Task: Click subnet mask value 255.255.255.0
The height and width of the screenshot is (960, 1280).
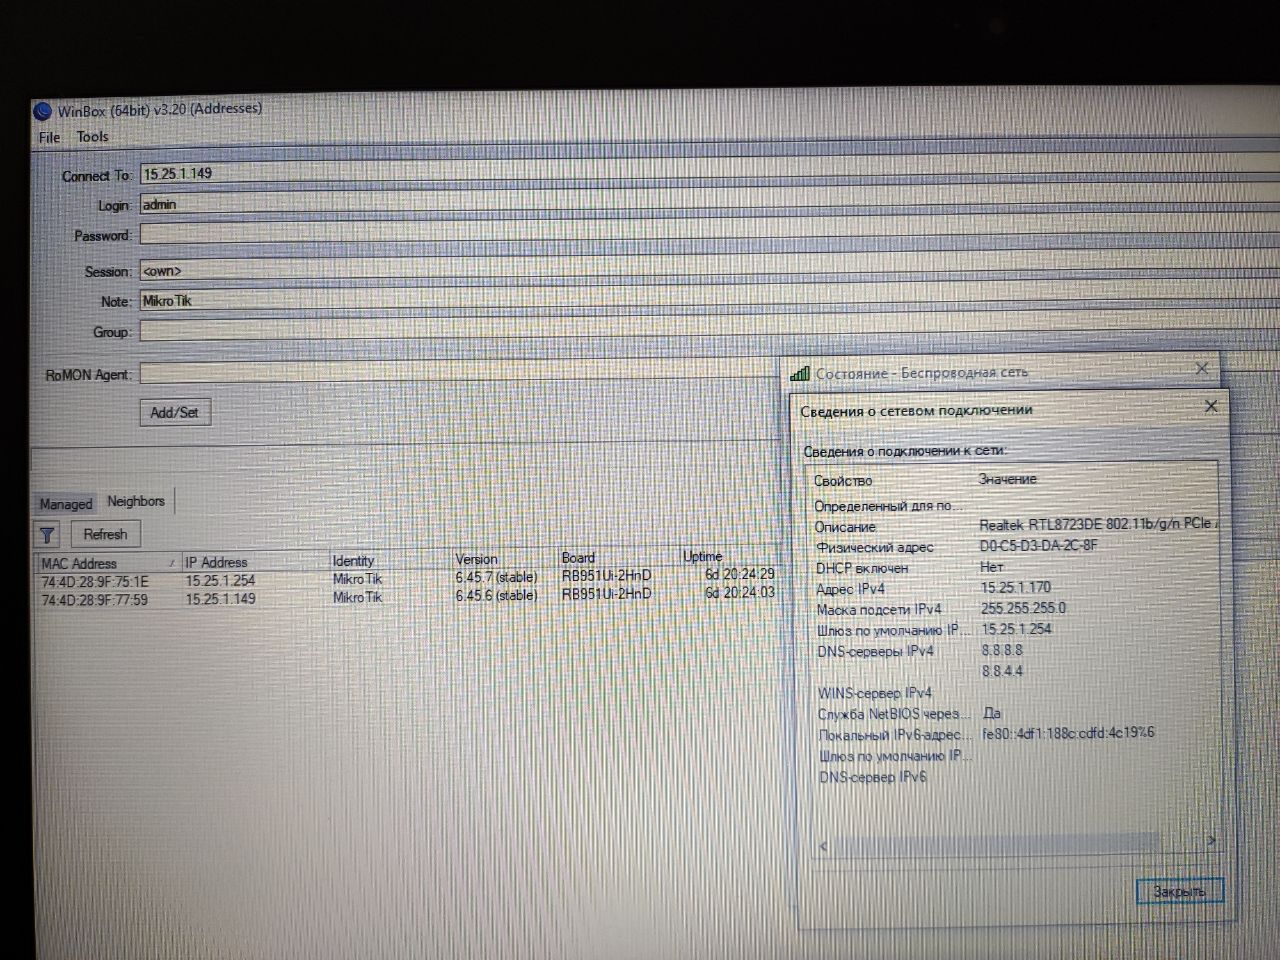Action: [x=1023, y=608]
